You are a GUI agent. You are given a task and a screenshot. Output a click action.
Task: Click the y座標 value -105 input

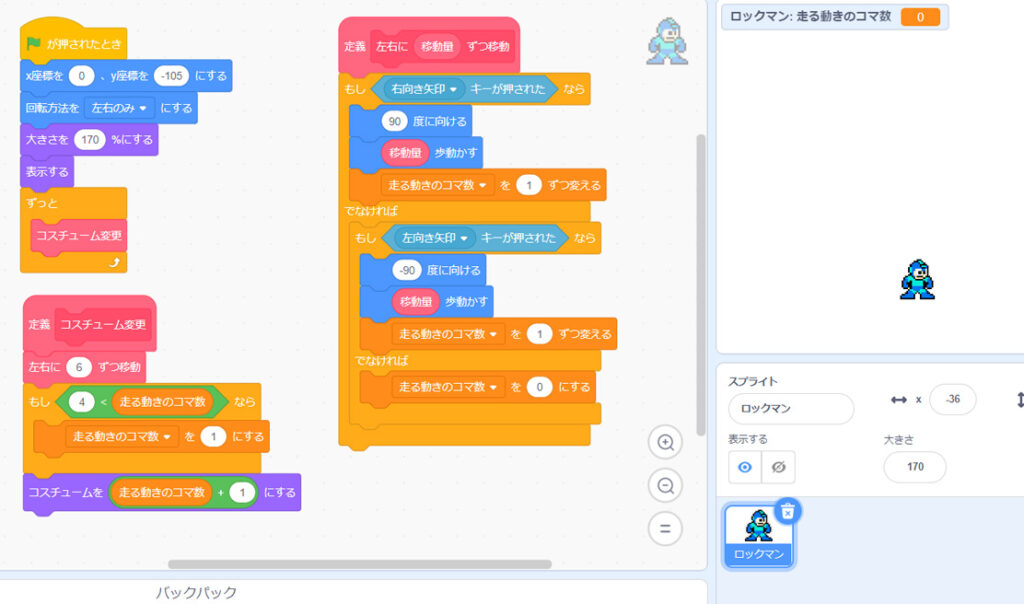coord(171,76)
